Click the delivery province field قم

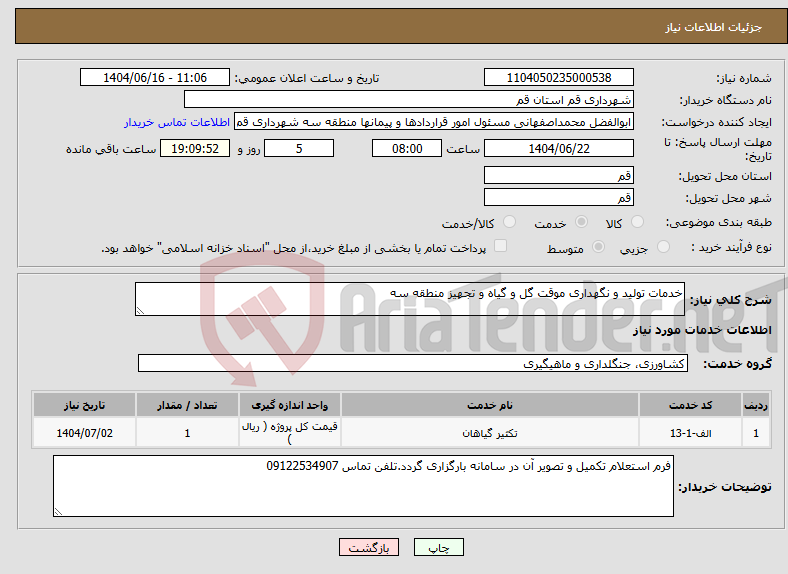point(559,175)
